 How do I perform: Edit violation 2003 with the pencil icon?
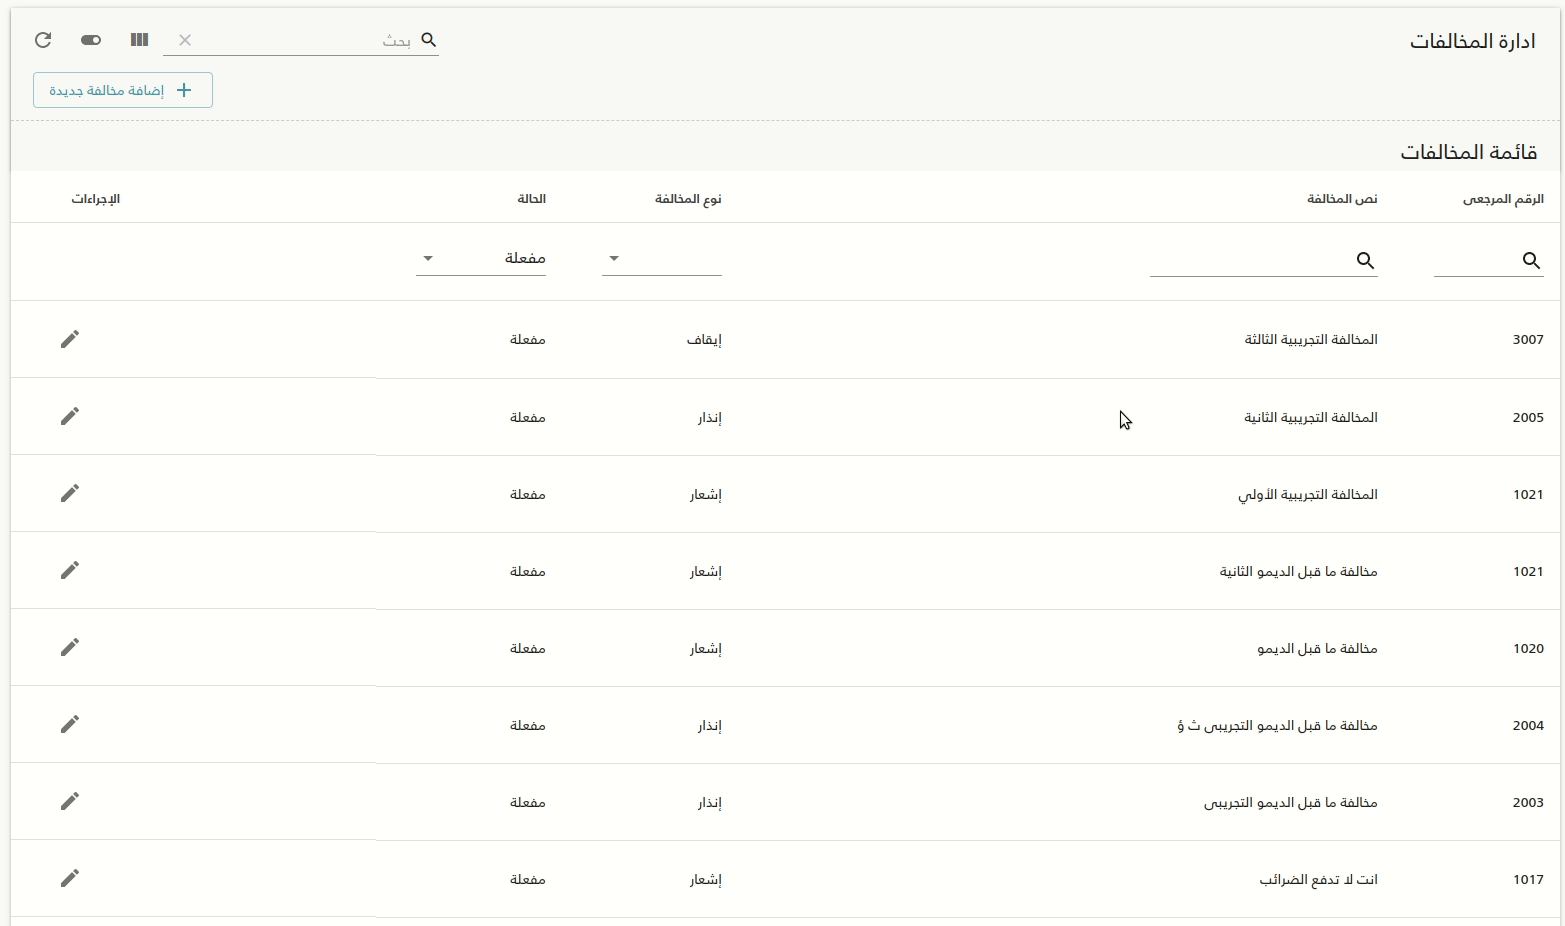click(x=70, y=801)
